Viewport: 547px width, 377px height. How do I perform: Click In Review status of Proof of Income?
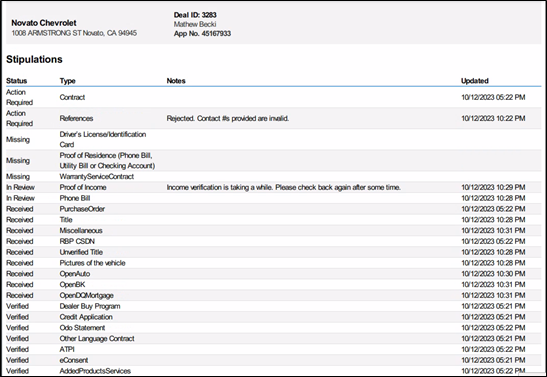click(x=20, y=187)
